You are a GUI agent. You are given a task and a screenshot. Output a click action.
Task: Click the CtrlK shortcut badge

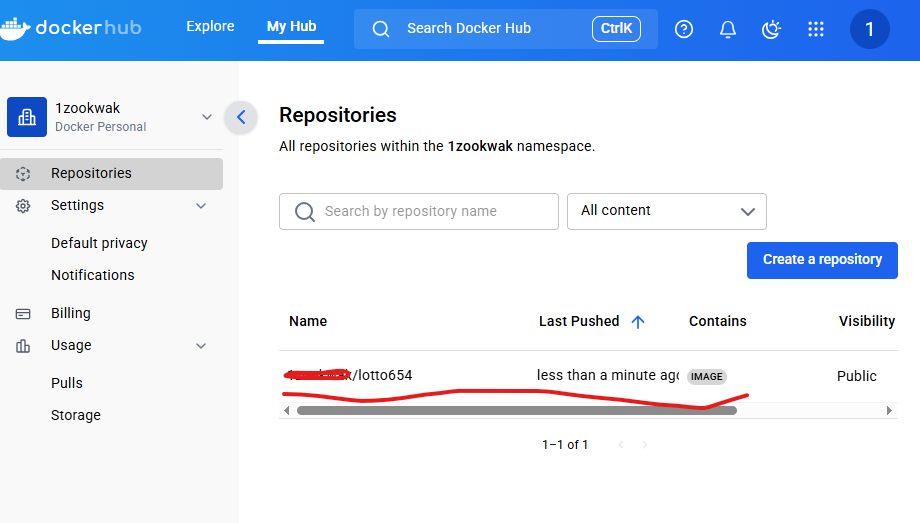(x=616, y=29)
